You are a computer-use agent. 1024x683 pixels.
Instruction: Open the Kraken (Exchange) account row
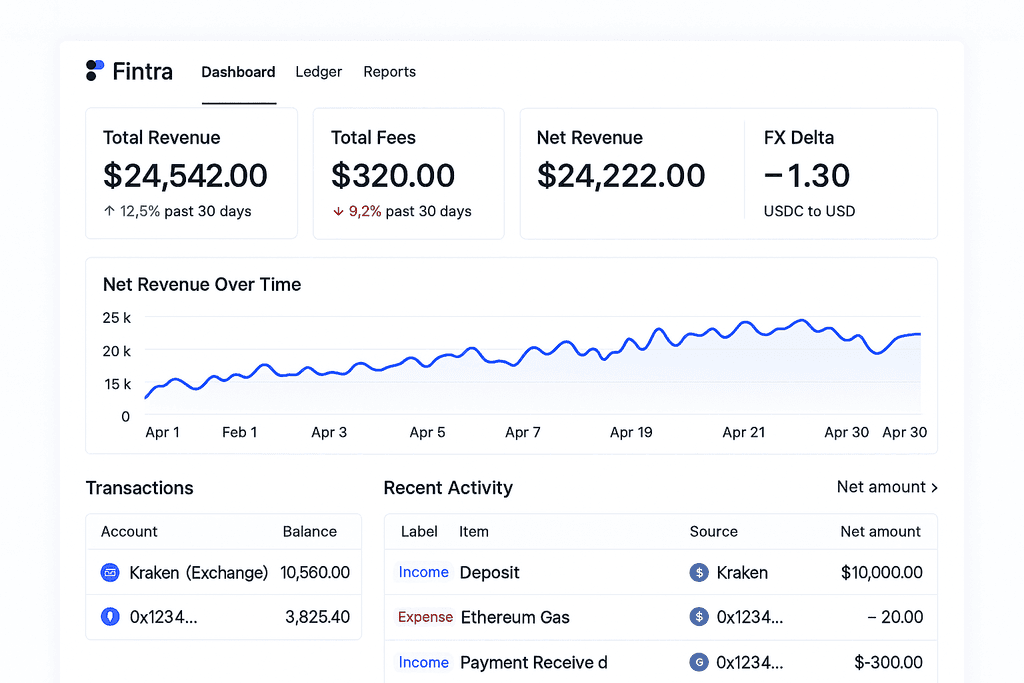(x=224, y=573)
